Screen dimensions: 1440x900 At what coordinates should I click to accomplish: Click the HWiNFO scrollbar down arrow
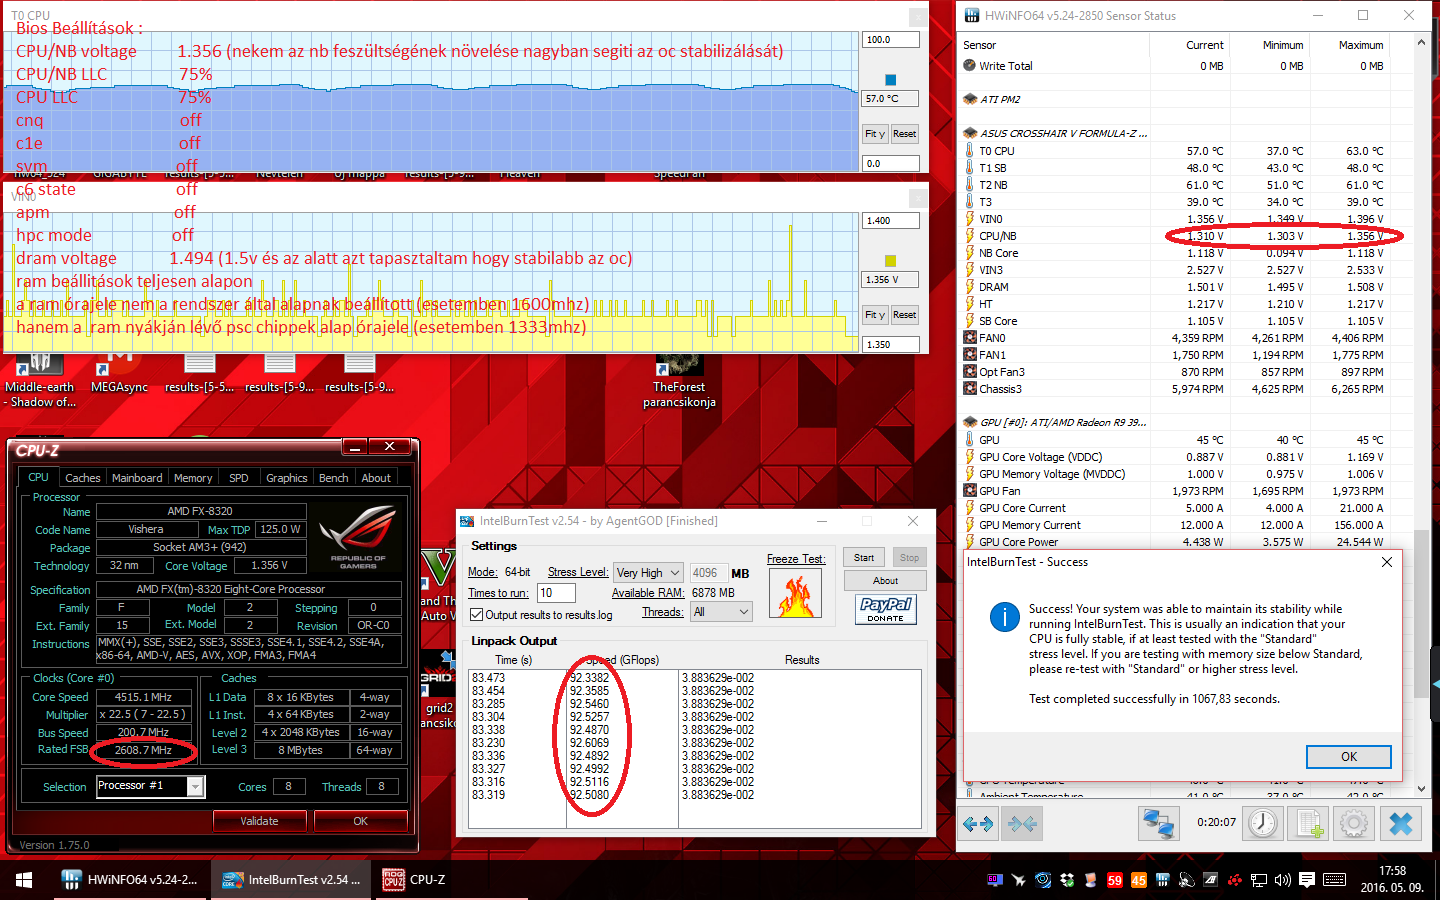[x=1422, y=789]
